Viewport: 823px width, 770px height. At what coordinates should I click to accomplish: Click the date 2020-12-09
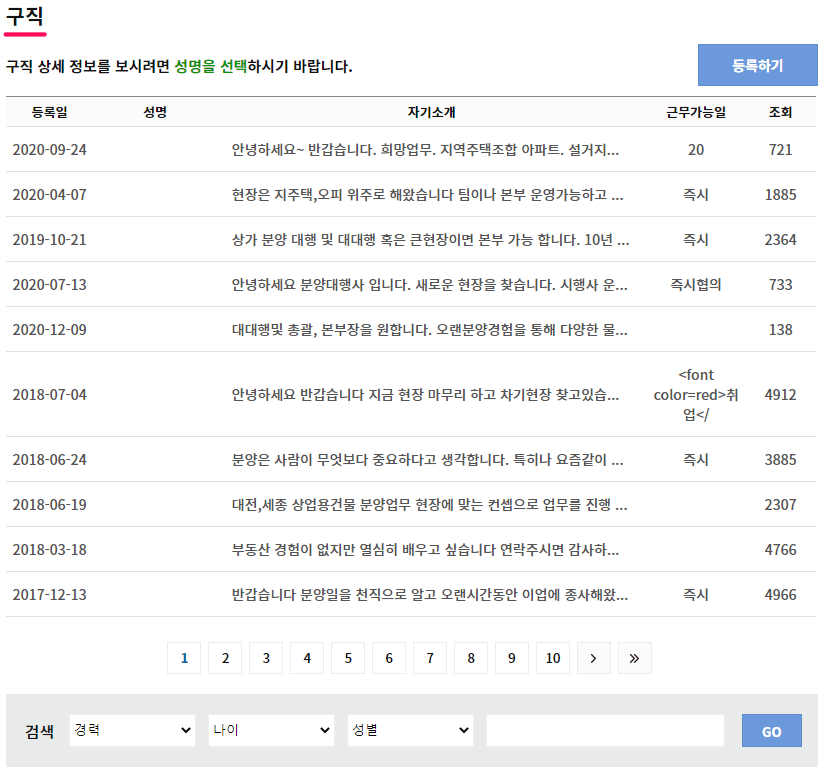tap(49, 330)
